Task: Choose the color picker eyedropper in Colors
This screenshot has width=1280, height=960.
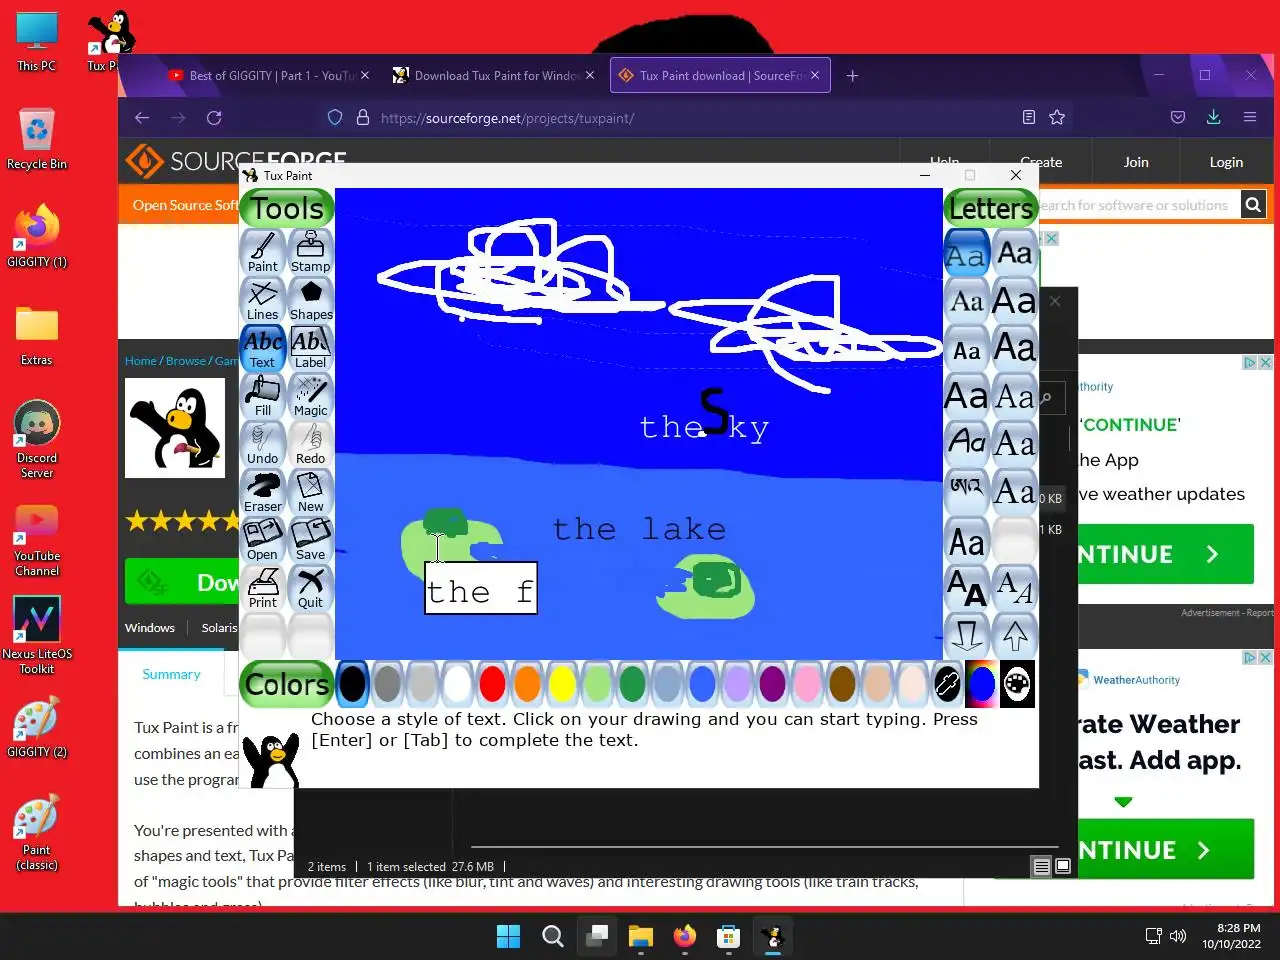Action: coord(947,684)
